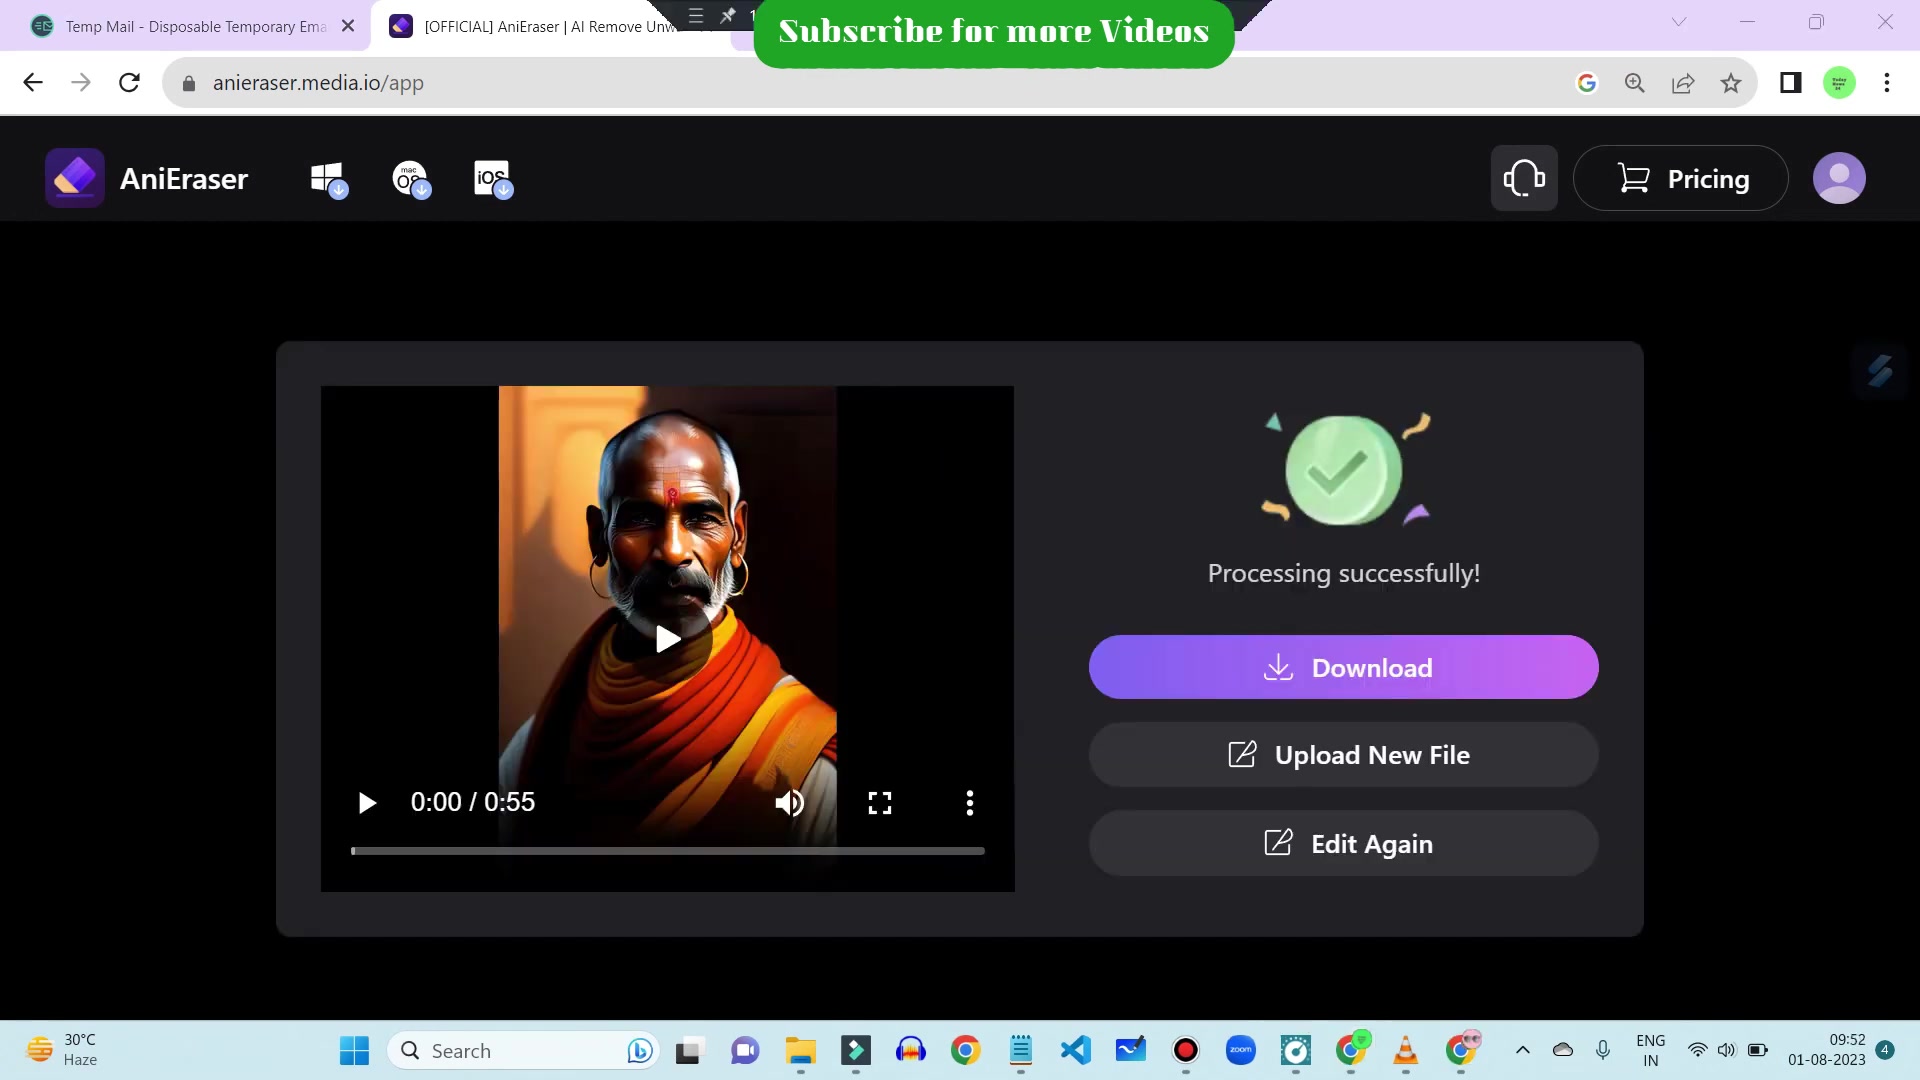Image resolution: width=1920 pixels, height=1080 pixels.
Task: Expand the browser profile dropdown
Action: (x=1838, y=82)
